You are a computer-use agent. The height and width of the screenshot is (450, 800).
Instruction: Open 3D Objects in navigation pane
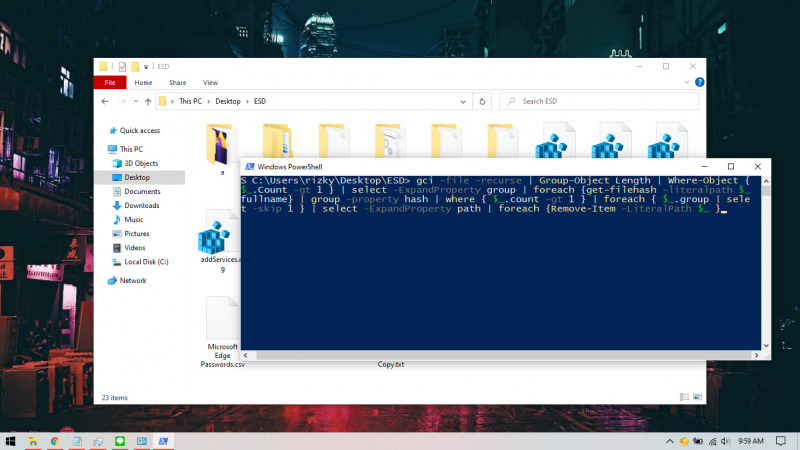pyautogui.click(x=135, y=163)
